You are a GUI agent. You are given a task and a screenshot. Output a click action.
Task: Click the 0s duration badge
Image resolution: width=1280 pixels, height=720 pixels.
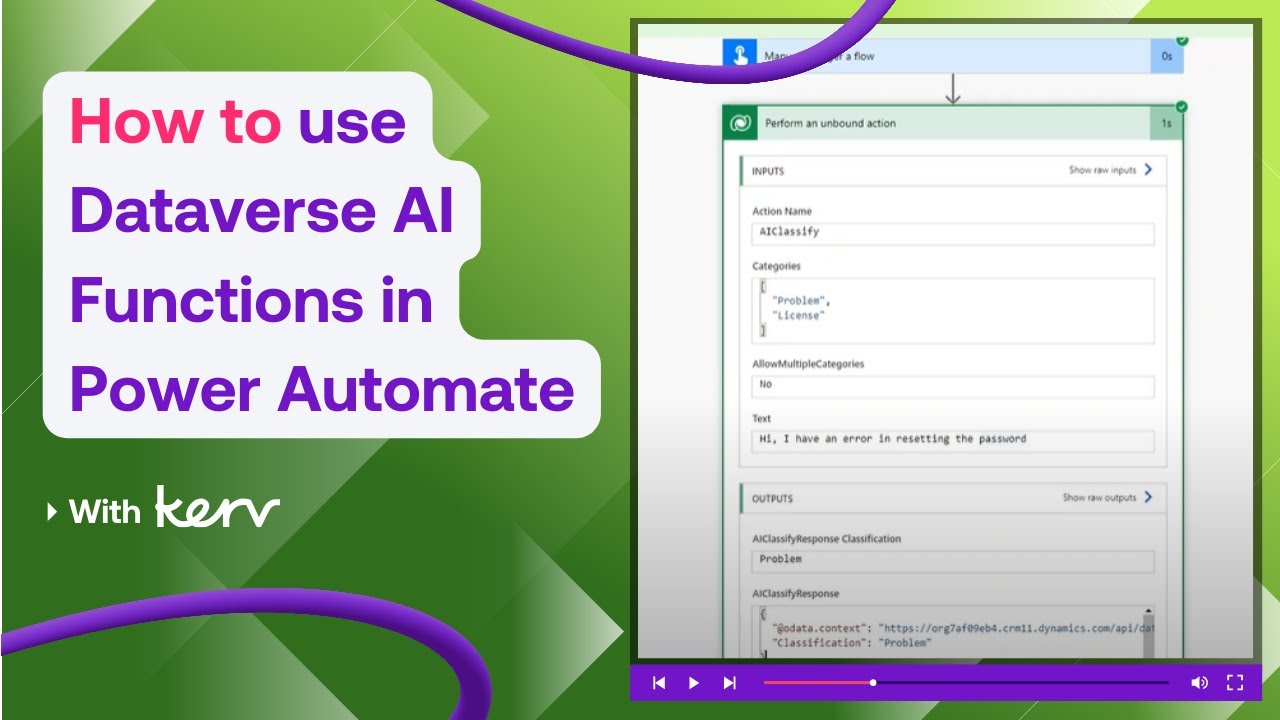(1167, 57)
